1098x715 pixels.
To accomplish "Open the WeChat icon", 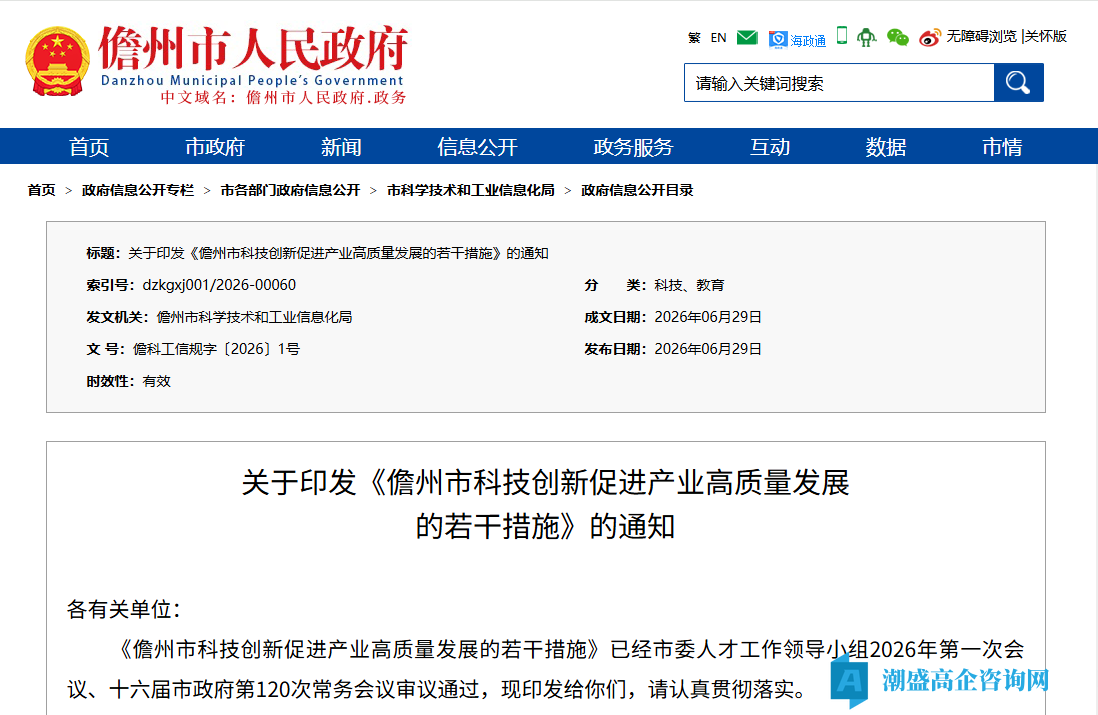I will (x=898, y=37).
